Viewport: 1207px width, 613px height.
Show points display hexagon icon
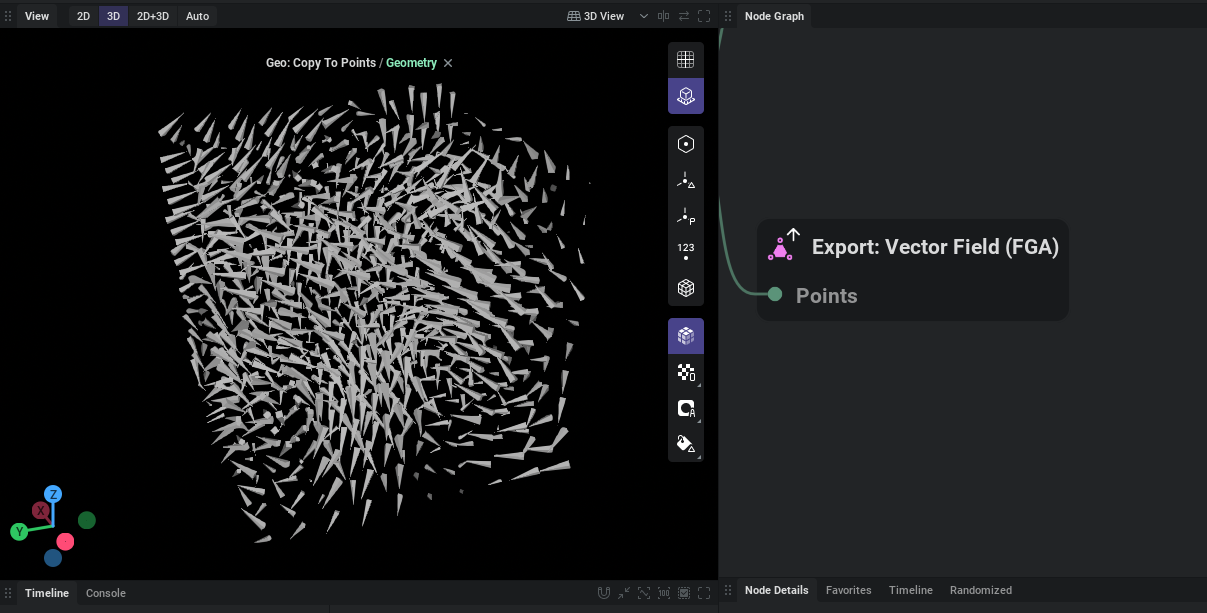(685, 144)
